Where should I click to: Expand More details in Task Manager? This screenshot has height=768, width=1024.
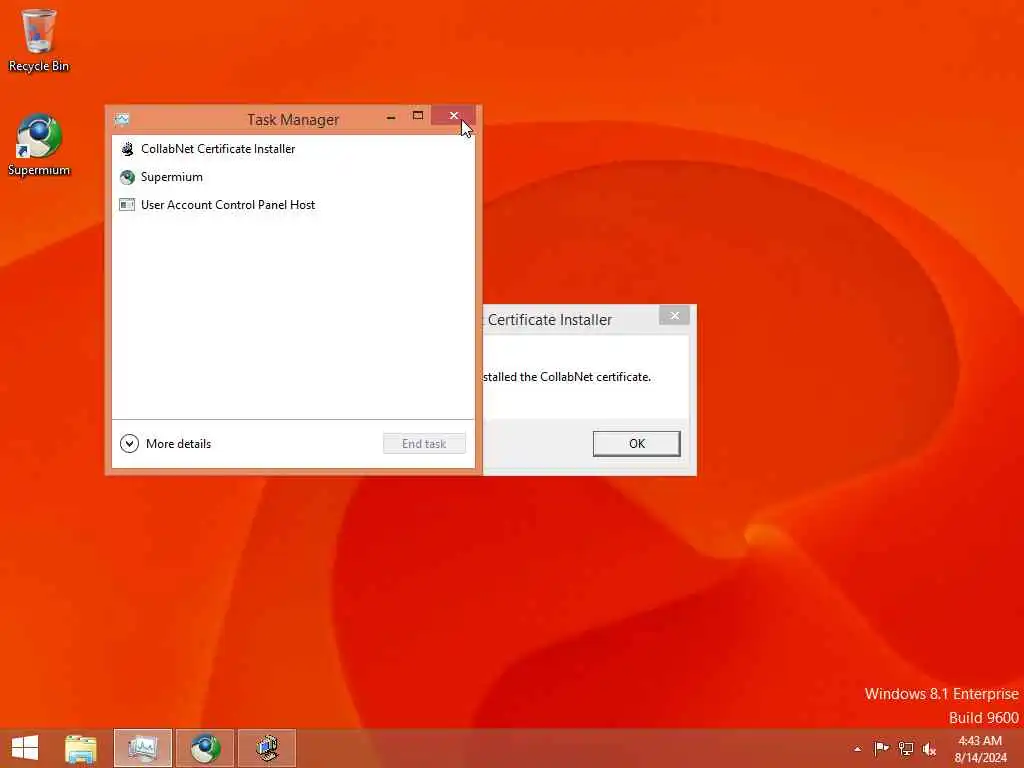point(166,443)
